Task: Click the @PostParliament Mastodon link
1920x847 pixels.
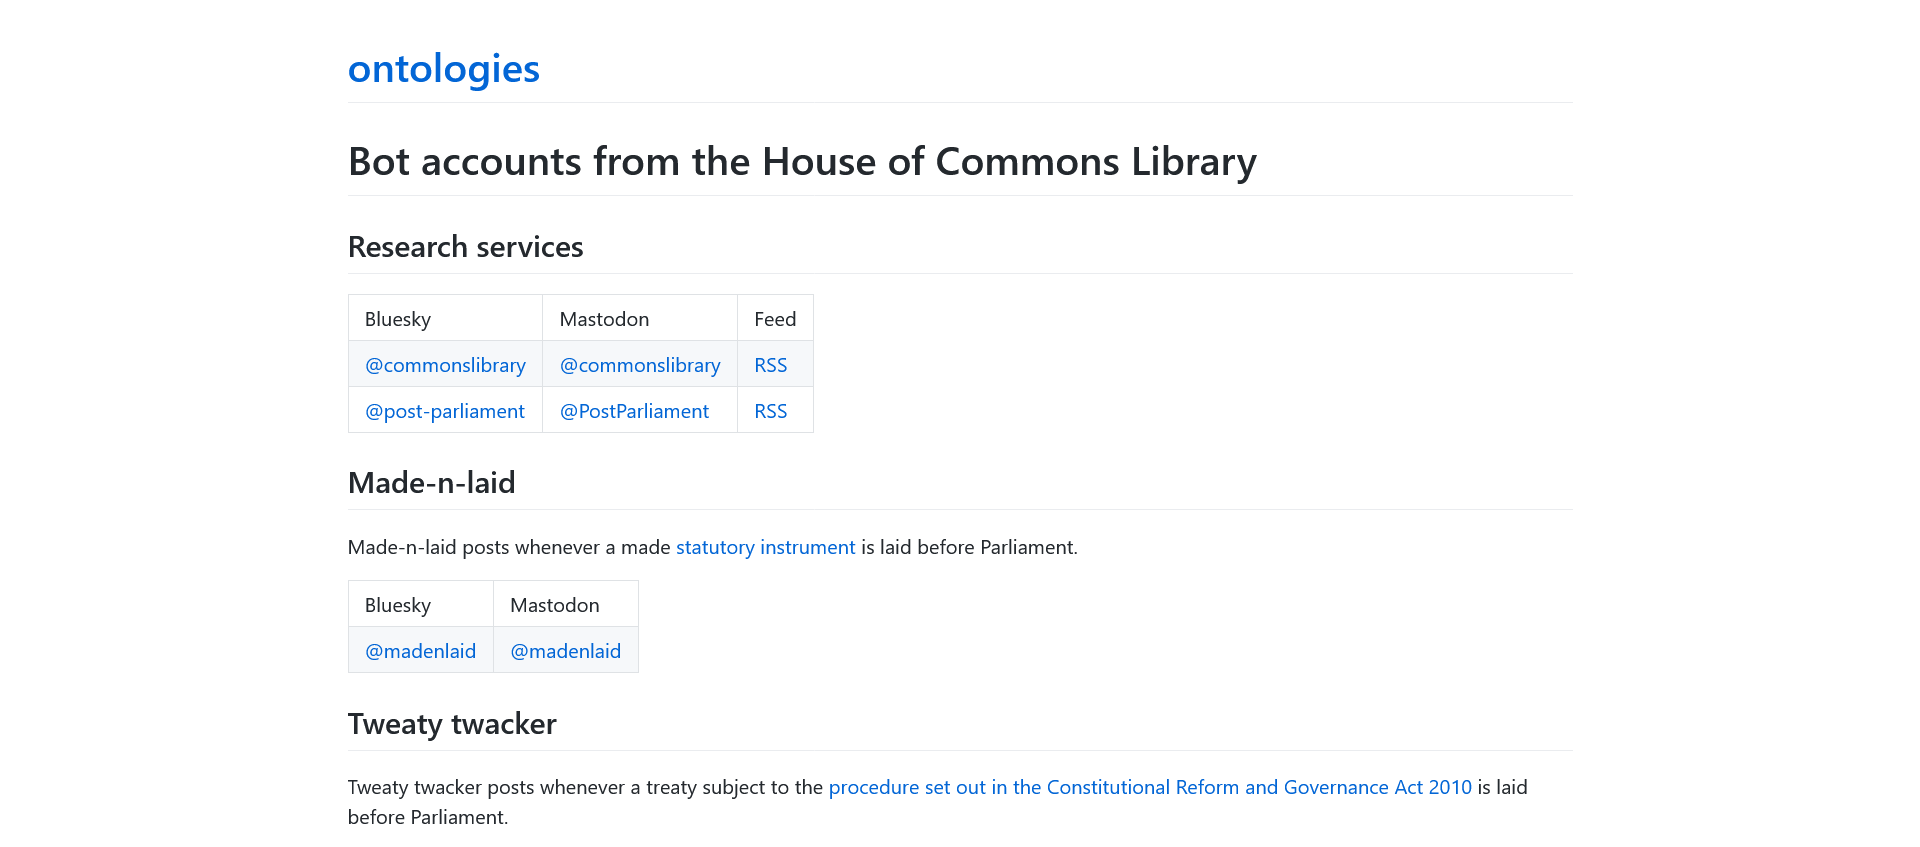Action: click(633, 411)
